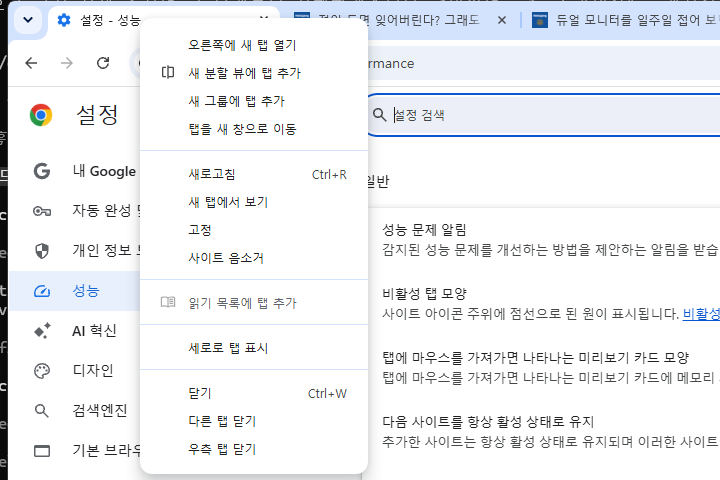Open 내 Google settings section
This screenshot has width=720, height=480.
click(74, 171)
